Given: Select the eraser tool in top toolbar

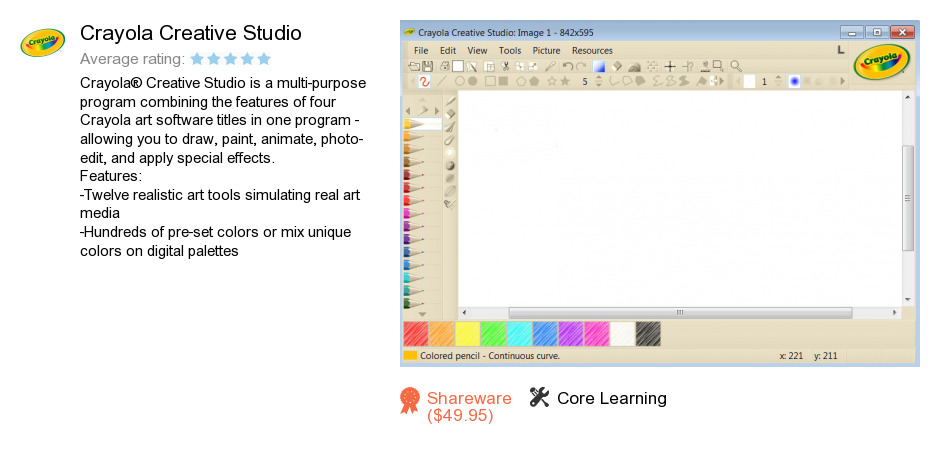Looking at the screenshot, I should point(616,67).
